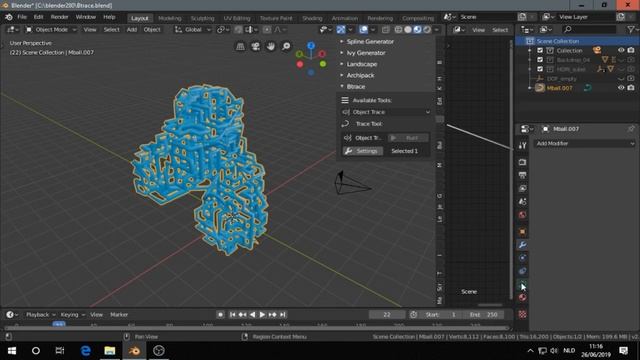Play the animation forward
Screen dimensions: 640x360
tap(262, 315)
